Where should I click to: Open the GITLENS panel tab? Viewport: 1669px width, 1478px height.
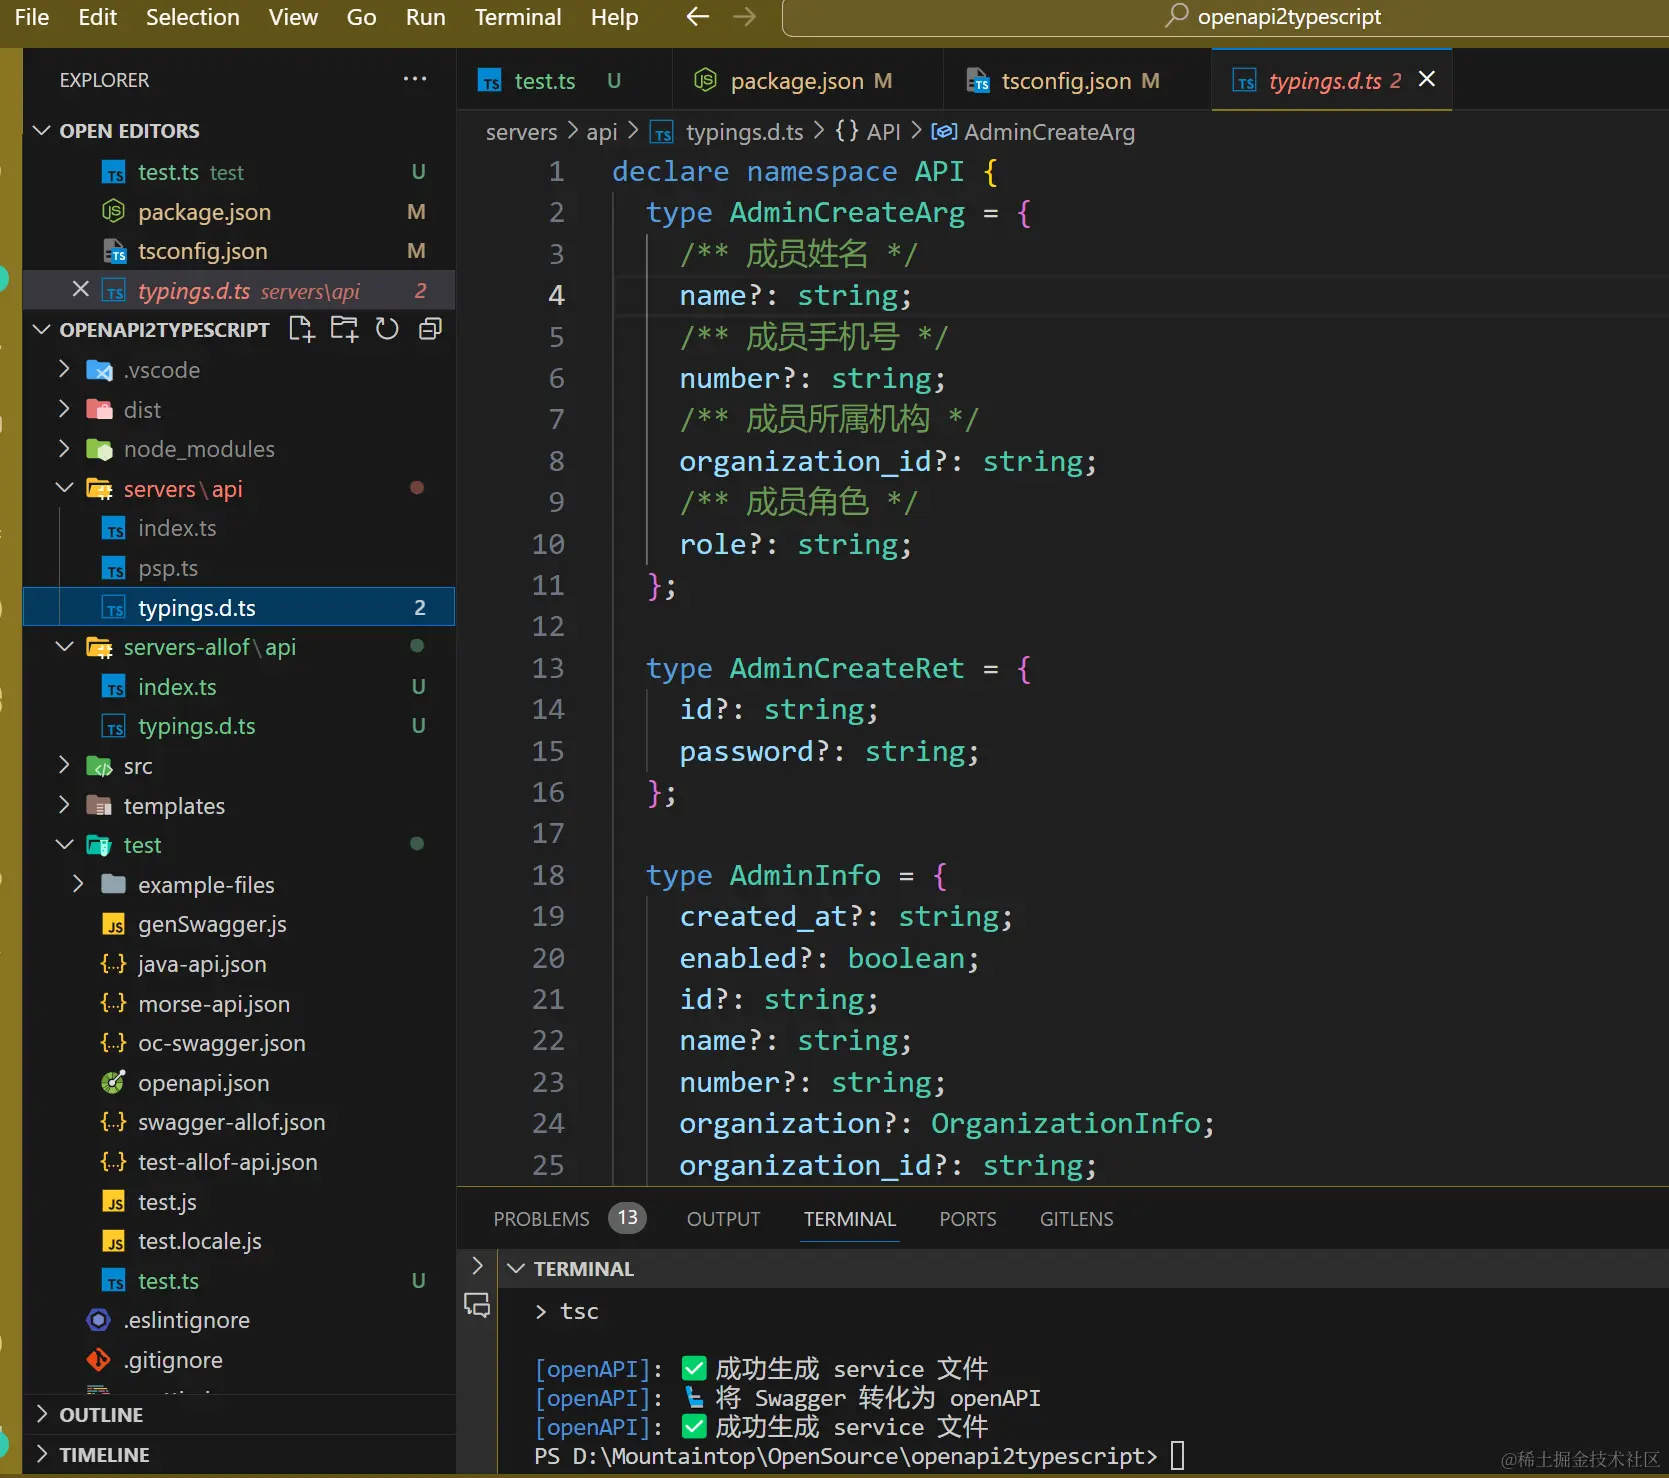pyautogui.click(x=1076, y=1219)
